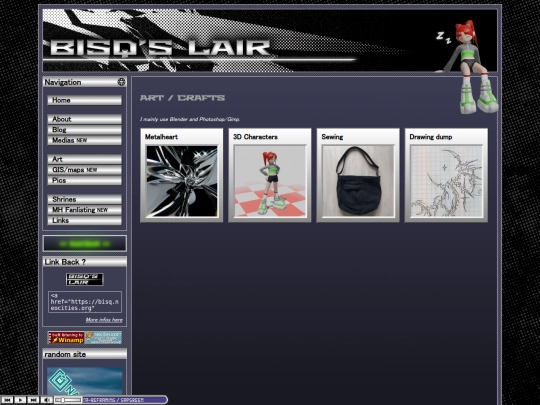Open the Pics page
The image size is (540, 405).
click(x=84, y=180)
